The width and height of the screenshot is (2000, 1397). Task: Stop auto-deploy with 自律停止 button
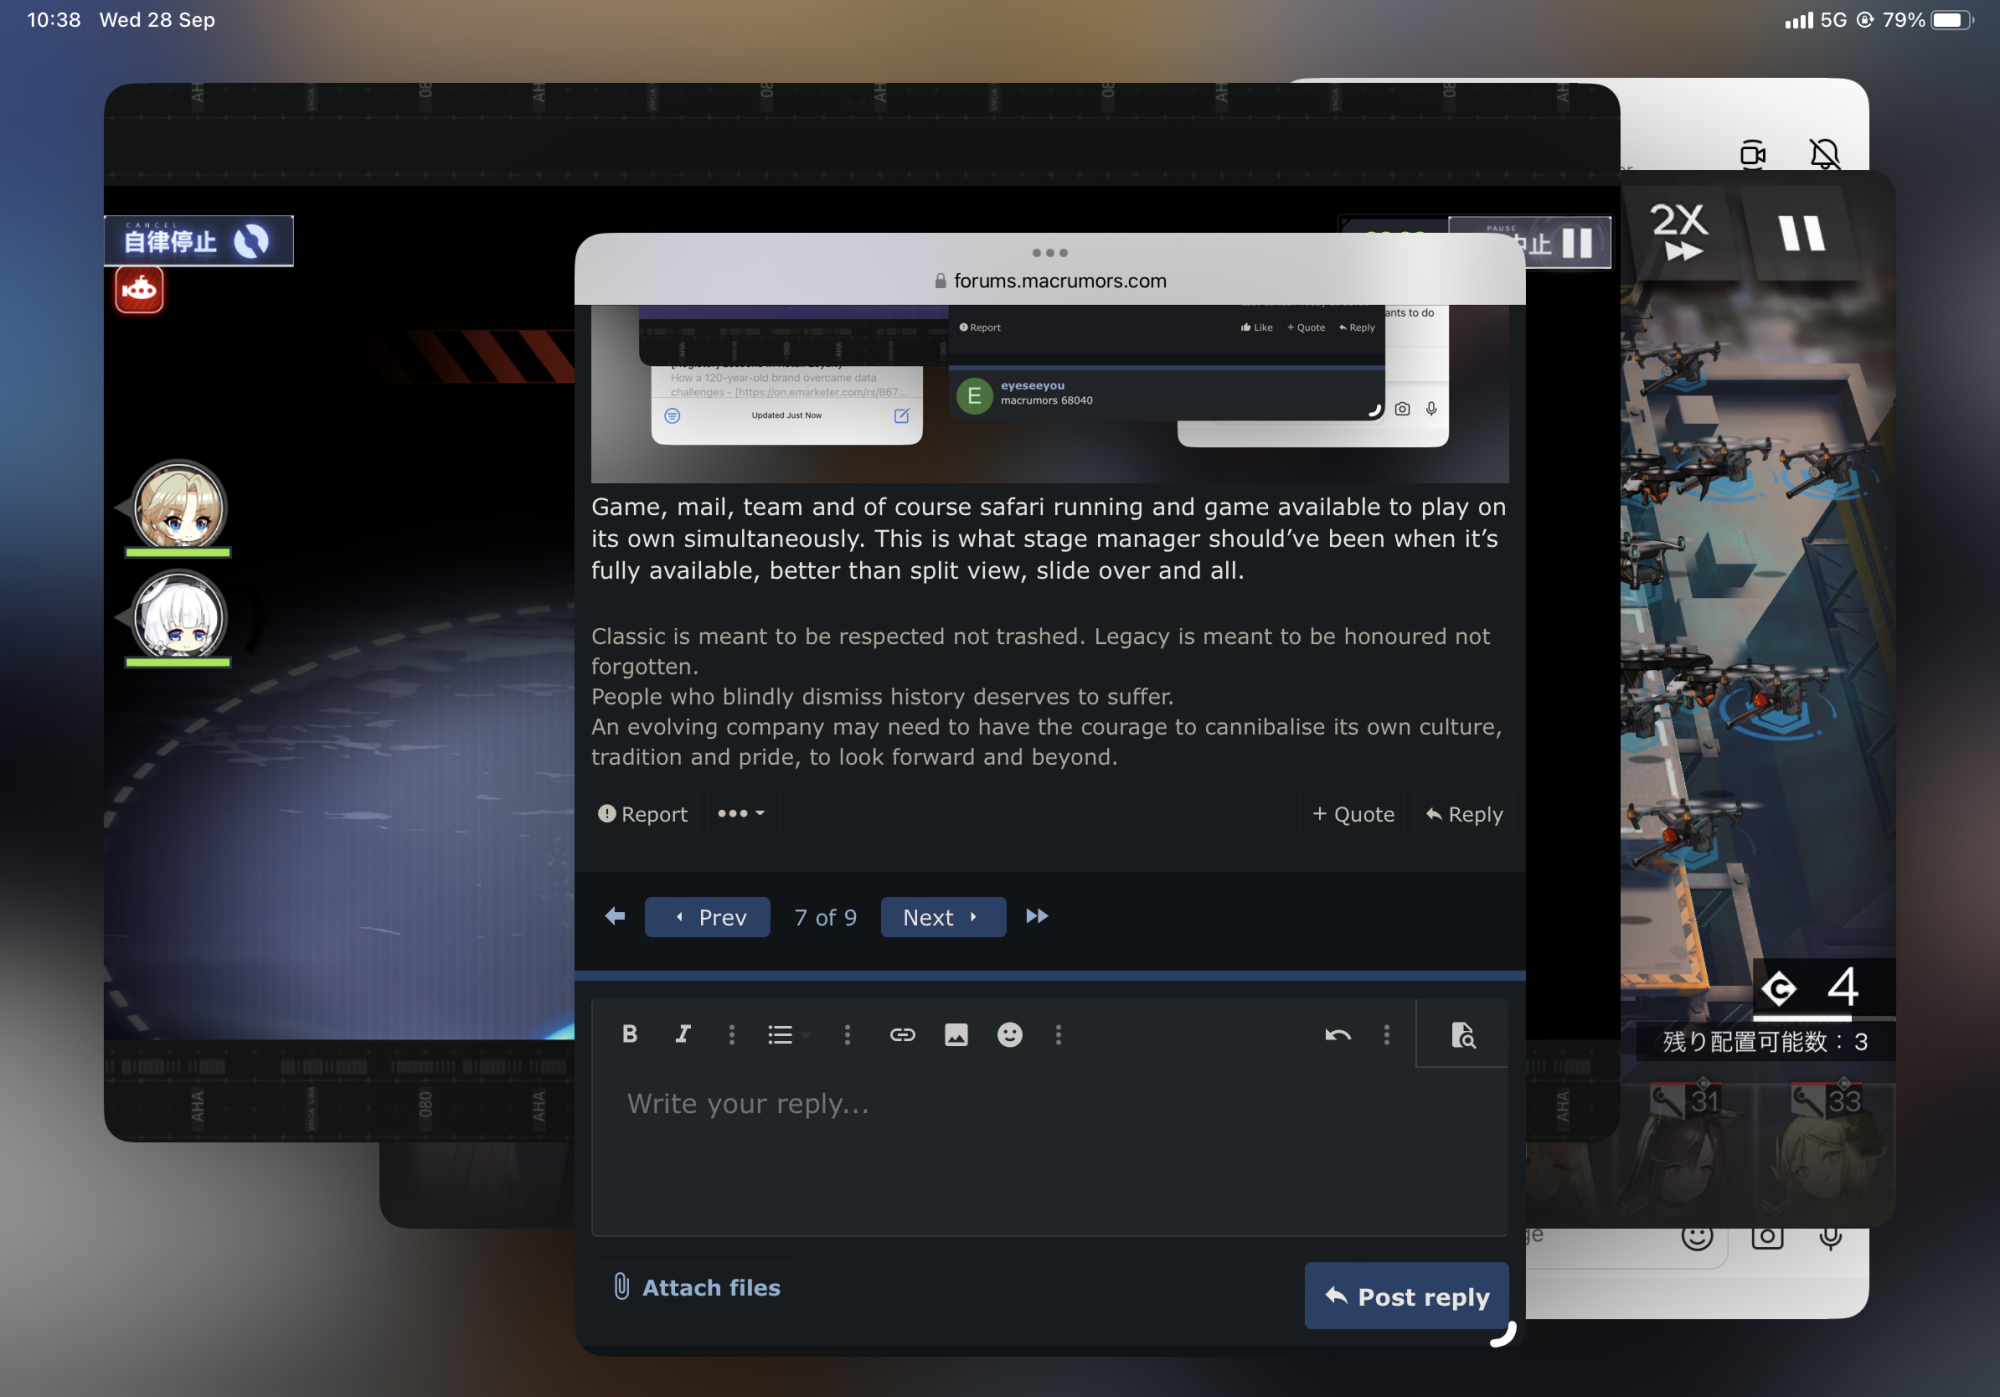click(198, 241)
